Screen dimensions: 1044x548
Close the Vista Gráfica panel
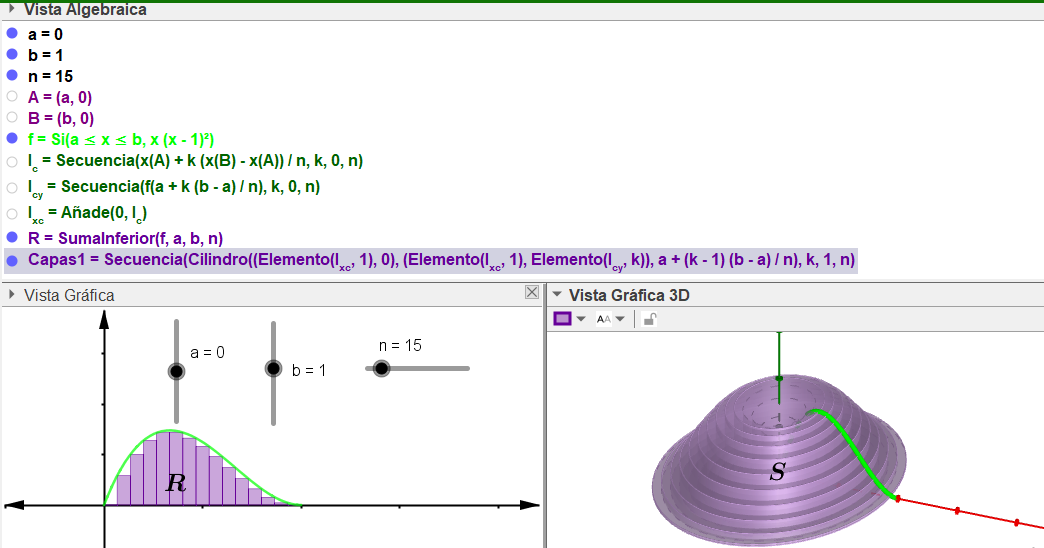pyautogui.click(x=532, y=293)
